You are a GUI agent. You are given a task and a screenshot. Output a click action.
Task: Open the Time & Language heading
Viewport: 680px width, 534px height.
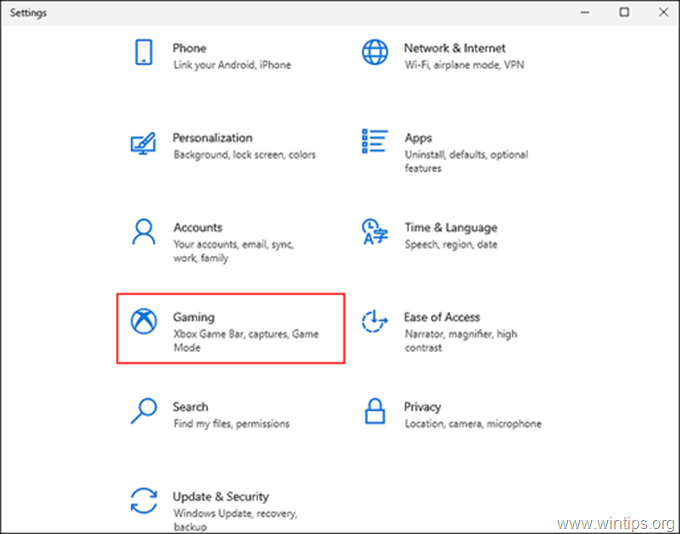[451, 228]
